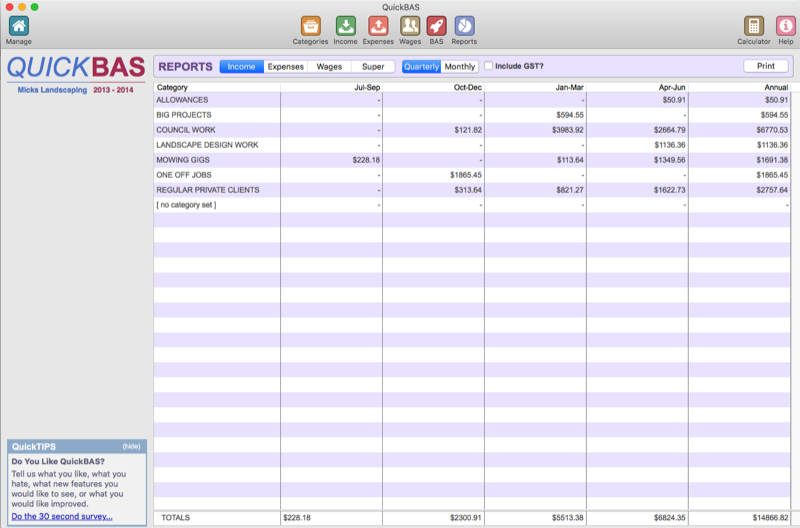
Task: Select Quarterly period view
Action: click(x=421, y=67)
